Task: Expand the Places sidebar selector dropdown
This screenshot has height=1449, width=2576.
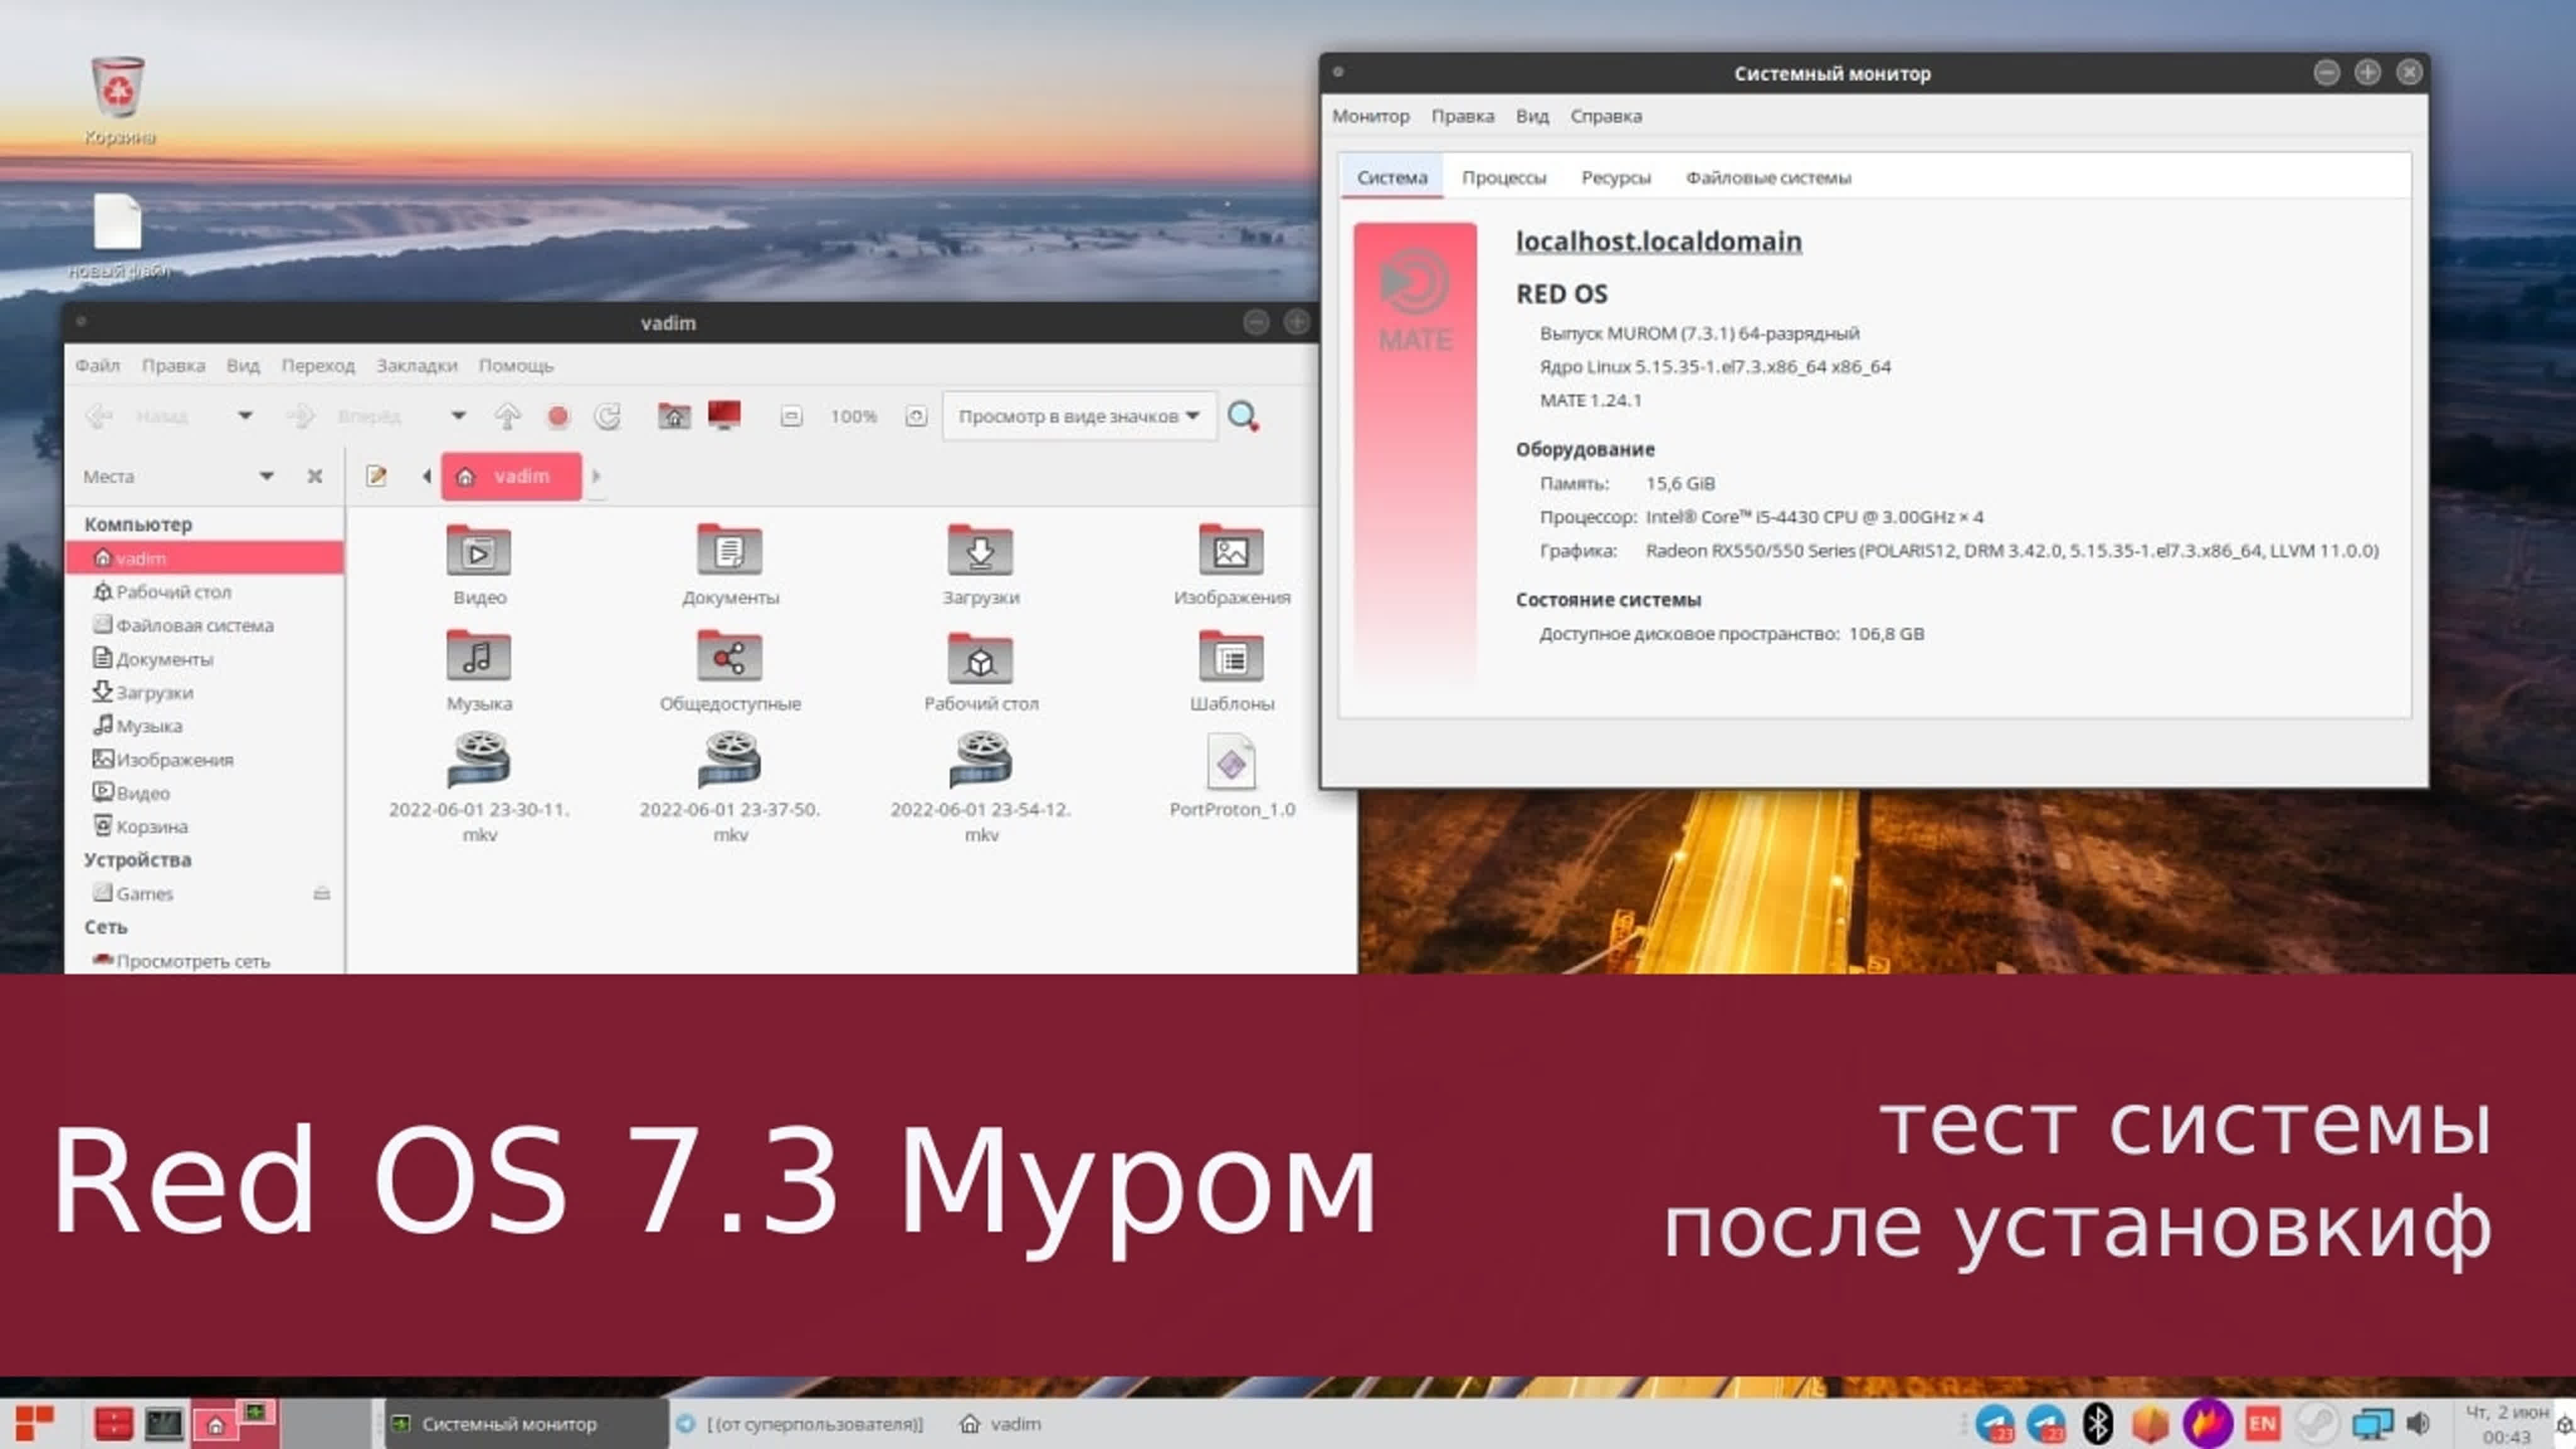Action: pyautogui.click(x=266, y=476)
